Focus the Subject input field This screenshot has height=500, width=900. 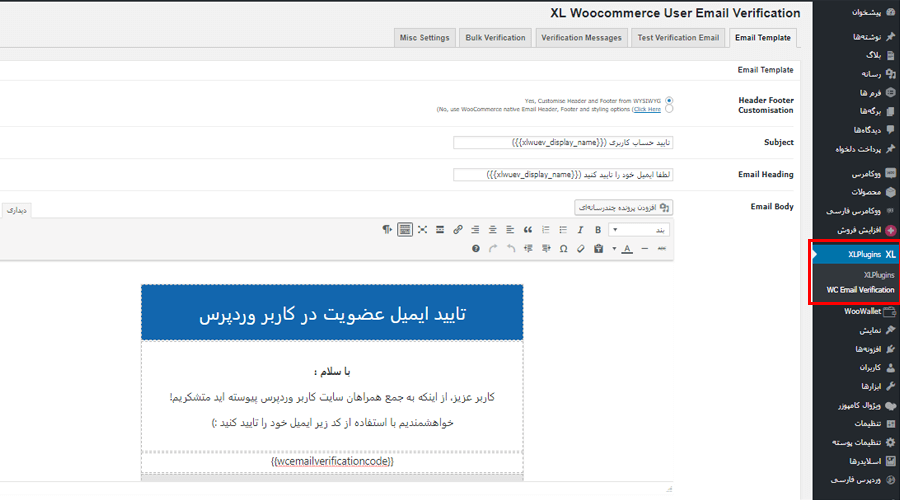(x=563, y=142)
